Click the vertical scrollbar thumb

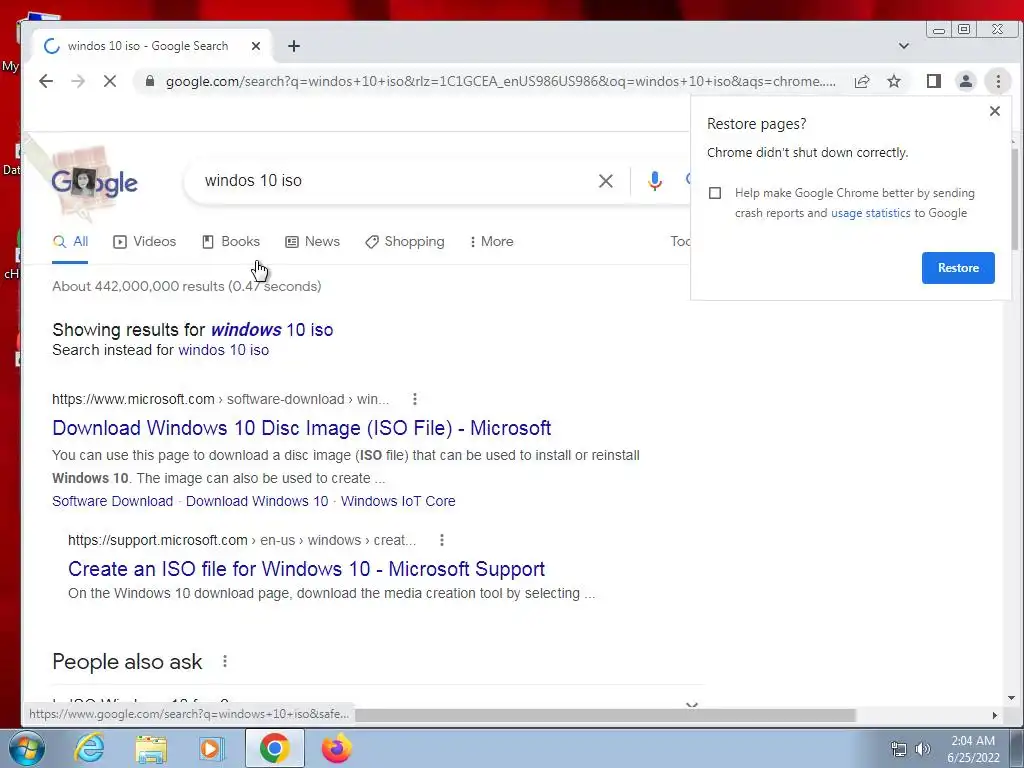coord(1013,199)
